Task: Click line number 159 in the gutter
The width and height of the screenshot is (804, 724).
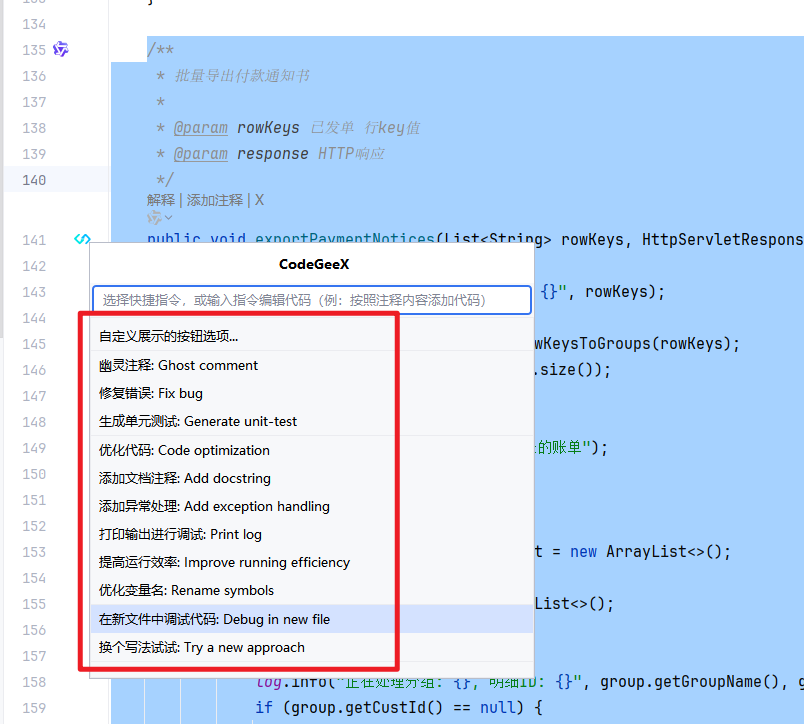Action: click(34, 708)
